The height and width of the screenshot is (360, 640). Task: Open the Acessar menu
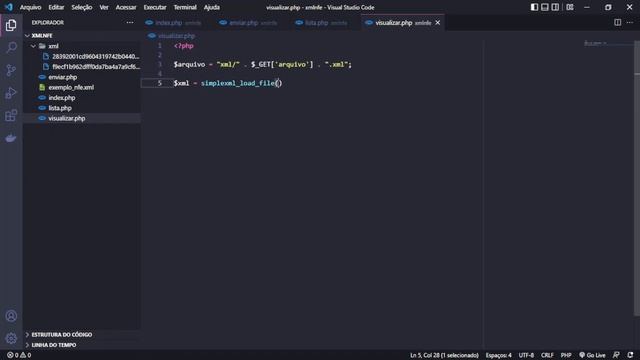(126, 7)
